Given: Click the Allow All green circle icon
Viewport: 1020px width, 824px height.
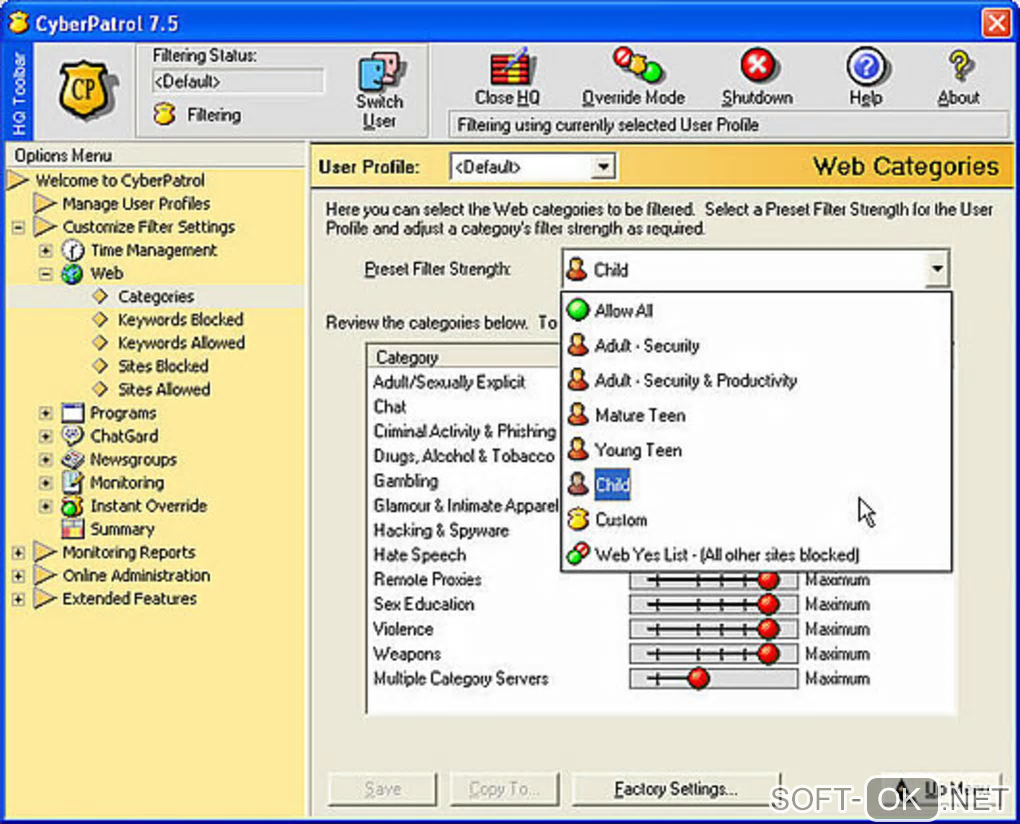Looking at the screenshot, I should click(x=578, y=310).
